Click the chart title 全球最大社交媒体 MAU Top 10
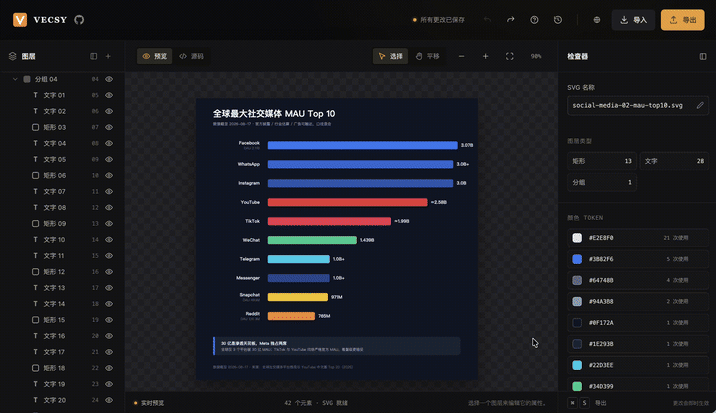716x413 pixels. 274,114
